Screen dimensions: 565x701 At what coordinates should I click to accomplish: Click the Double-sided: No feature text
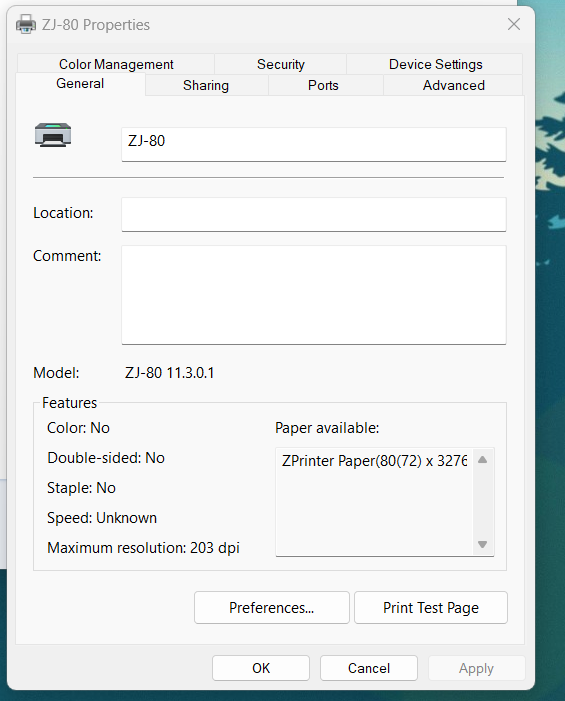[x=106, y=458]
